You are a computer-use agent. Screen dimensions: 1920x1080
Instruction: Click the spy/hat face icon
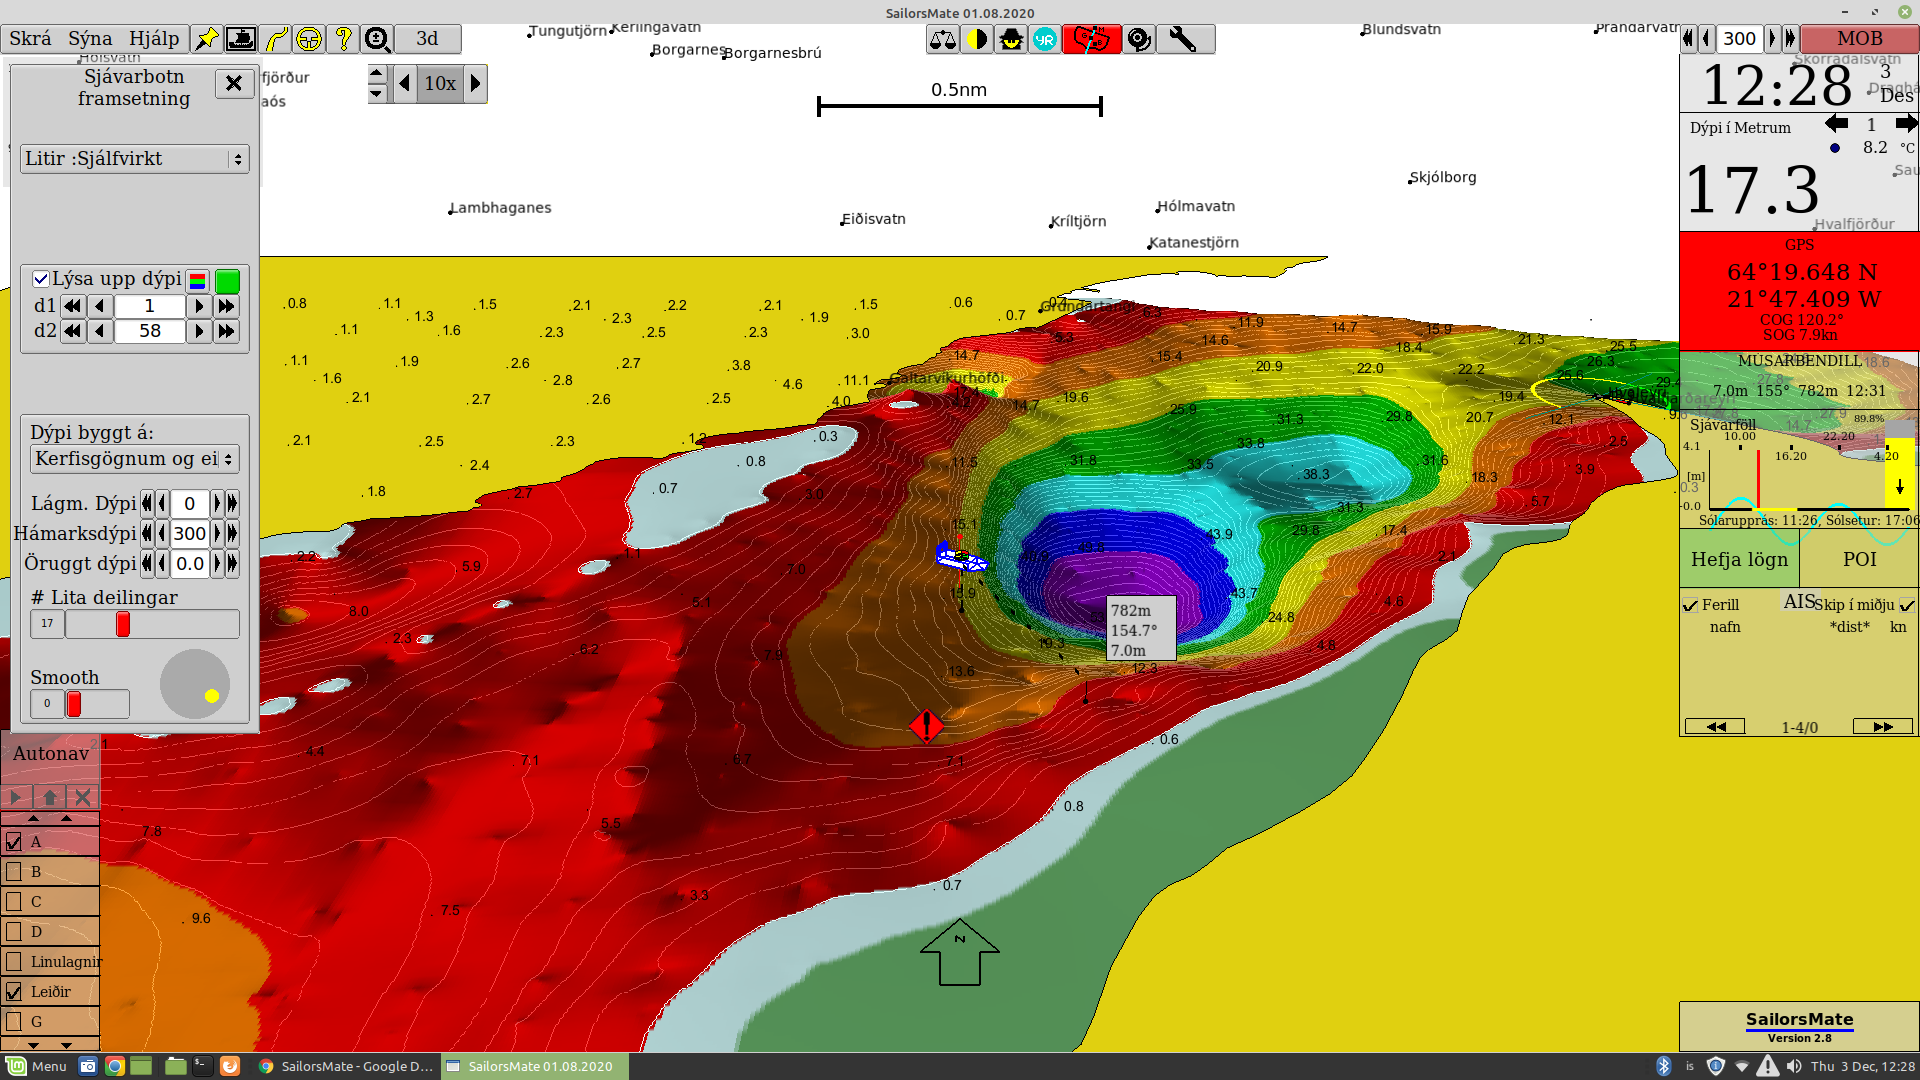coord(1011,39)
